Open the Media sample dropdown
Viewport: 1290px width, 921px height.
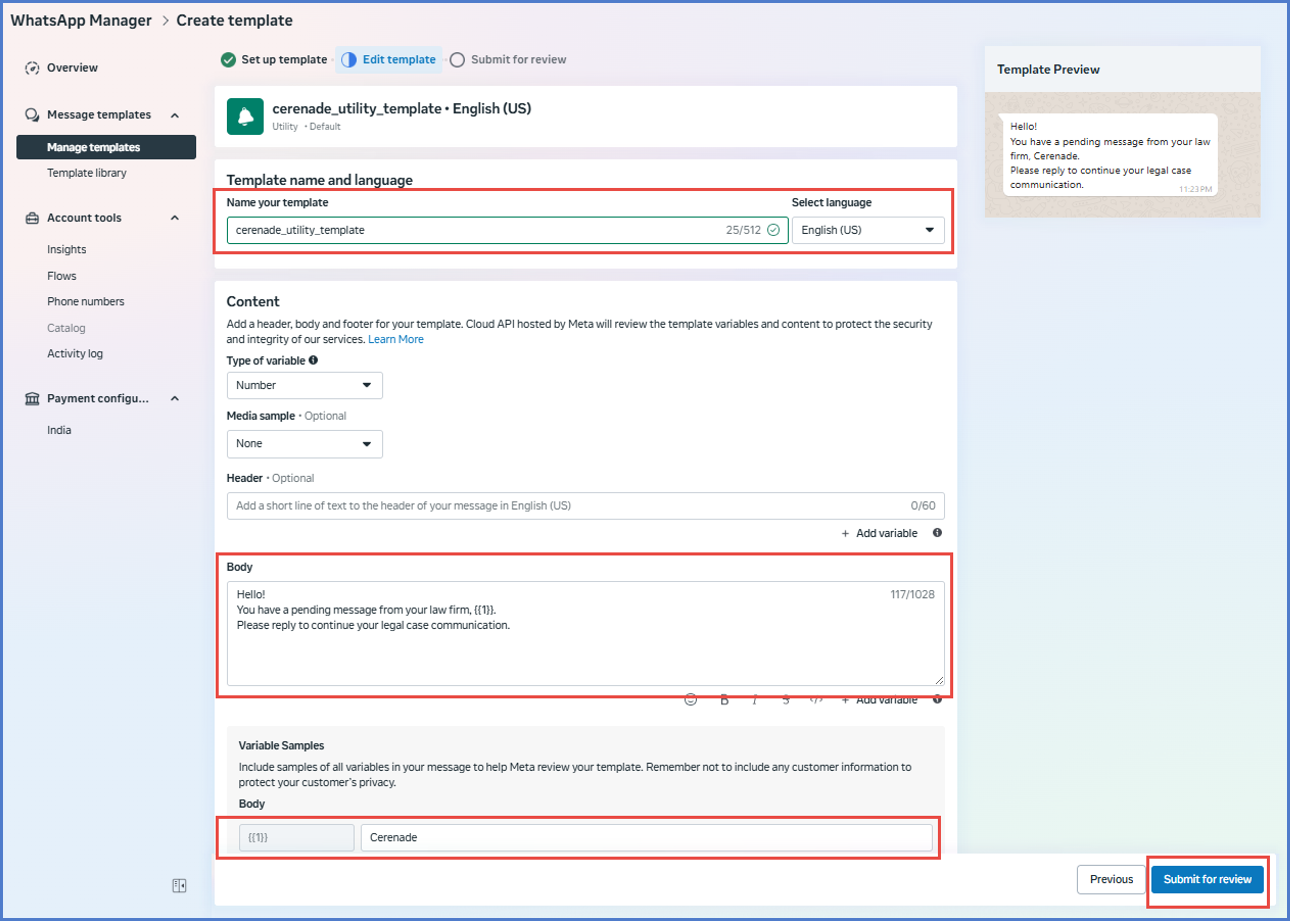click(x=304, y=443)
